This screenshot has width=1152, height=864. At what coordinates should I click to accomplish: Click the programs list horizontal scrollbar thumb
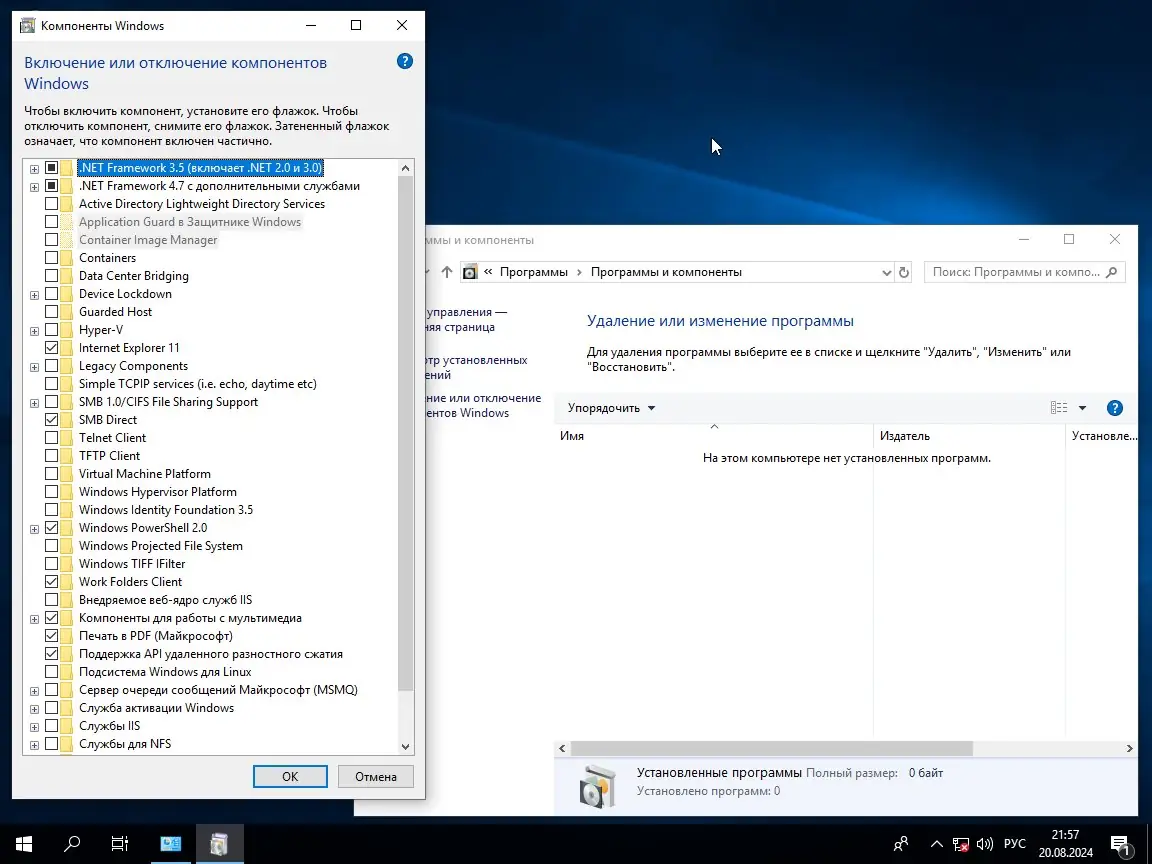click(x=771, y=749)
